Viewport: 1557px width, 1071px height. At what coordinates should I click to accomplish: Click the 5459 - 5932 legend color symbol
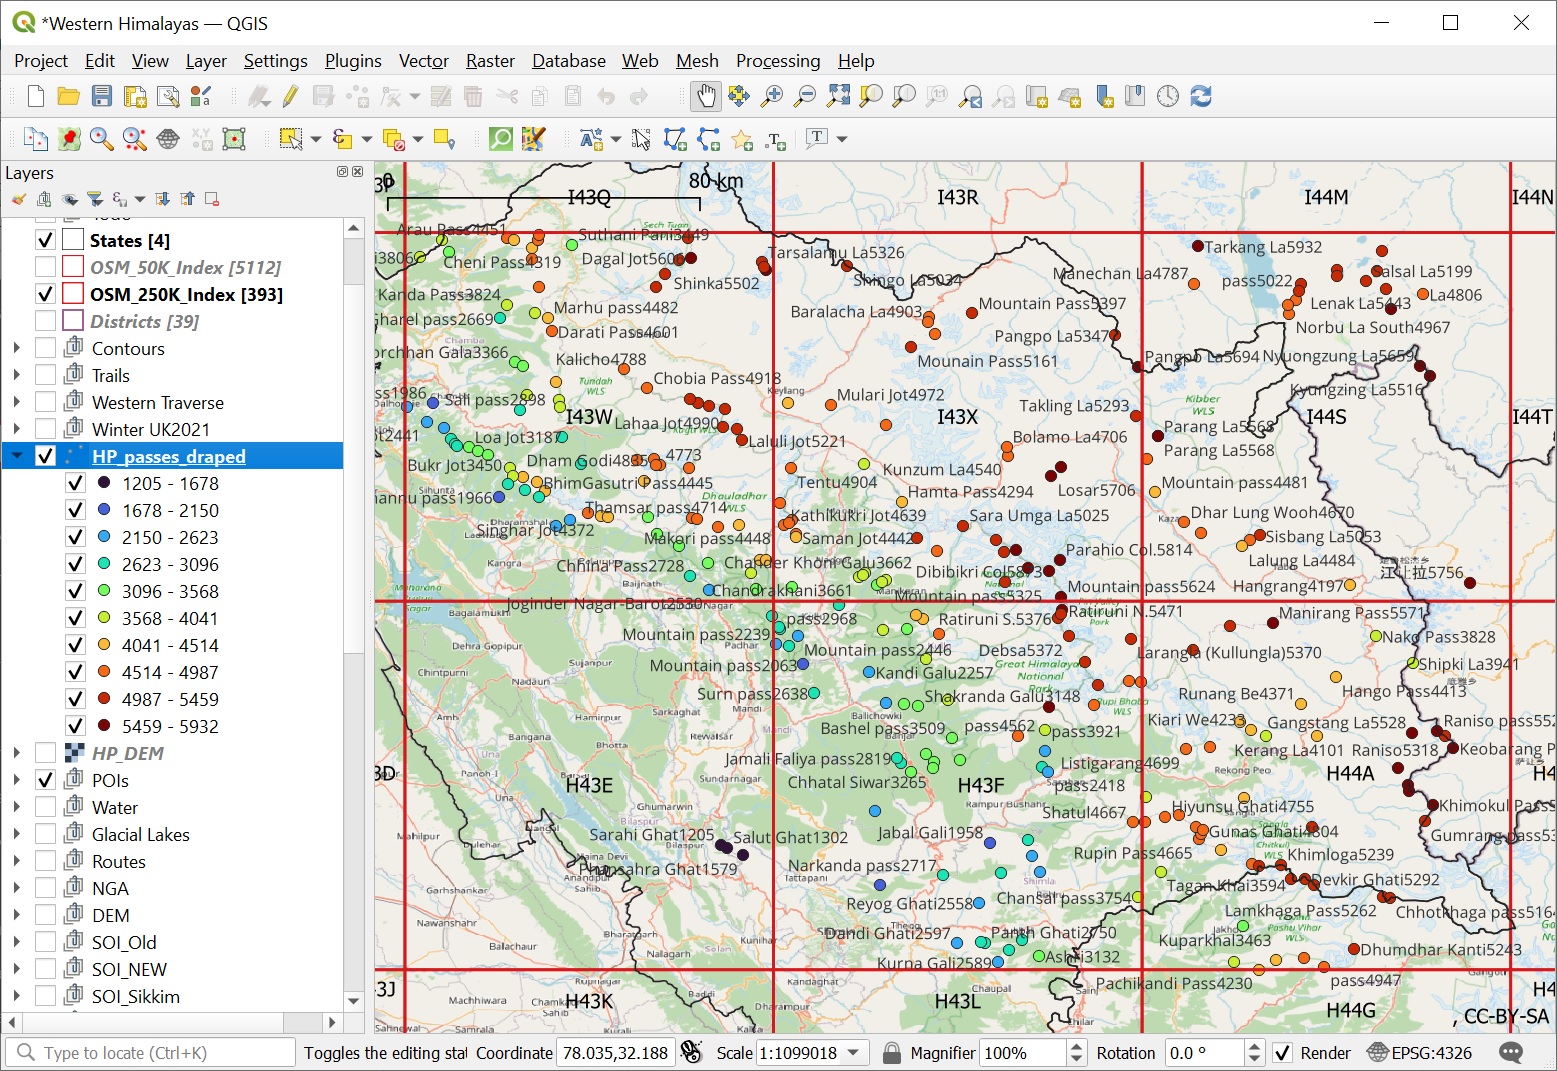[x=104, y=726]
